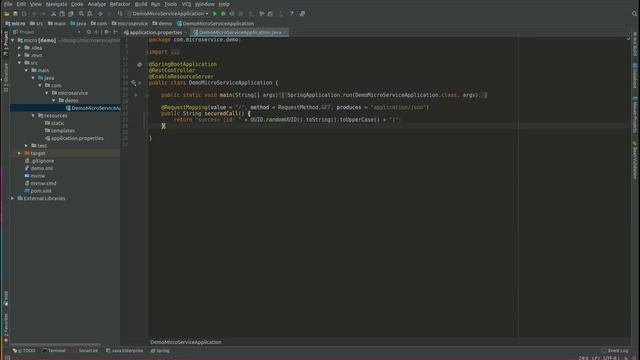Click the Project panel settings gear icon

pyautogui.click(x=106, y=32)
